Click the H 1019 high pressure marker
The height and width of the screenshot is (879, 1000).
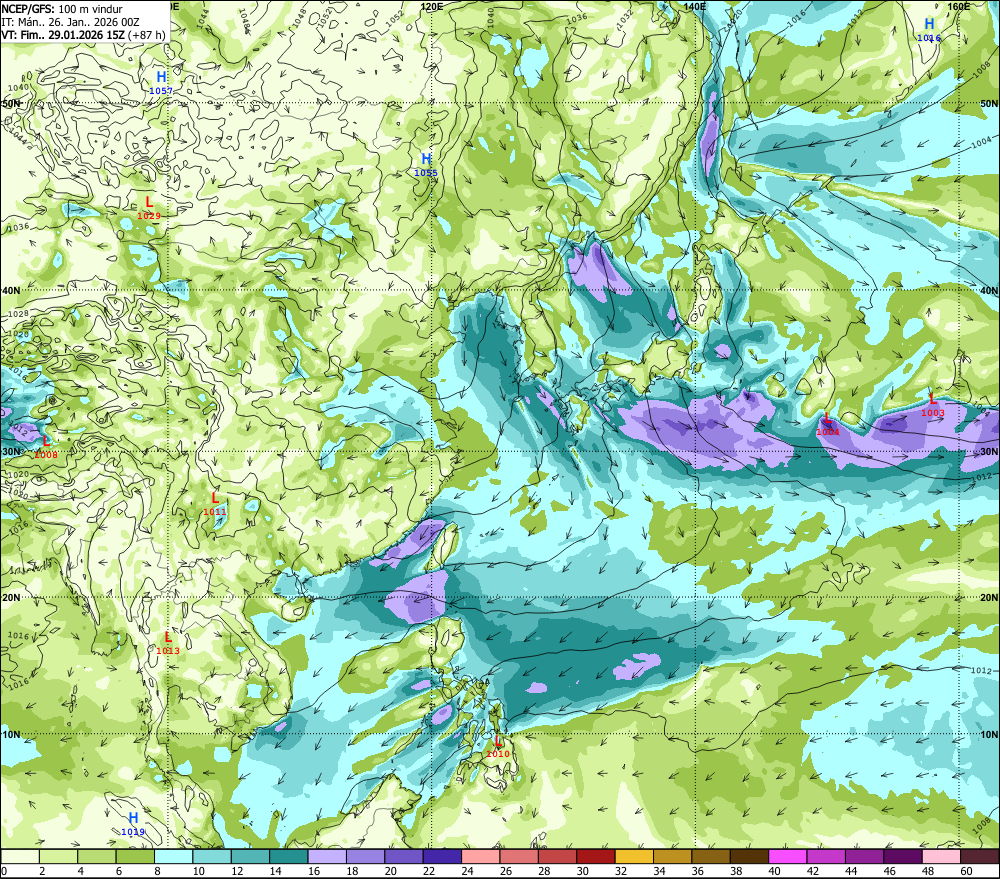click(x=133, y=824)
